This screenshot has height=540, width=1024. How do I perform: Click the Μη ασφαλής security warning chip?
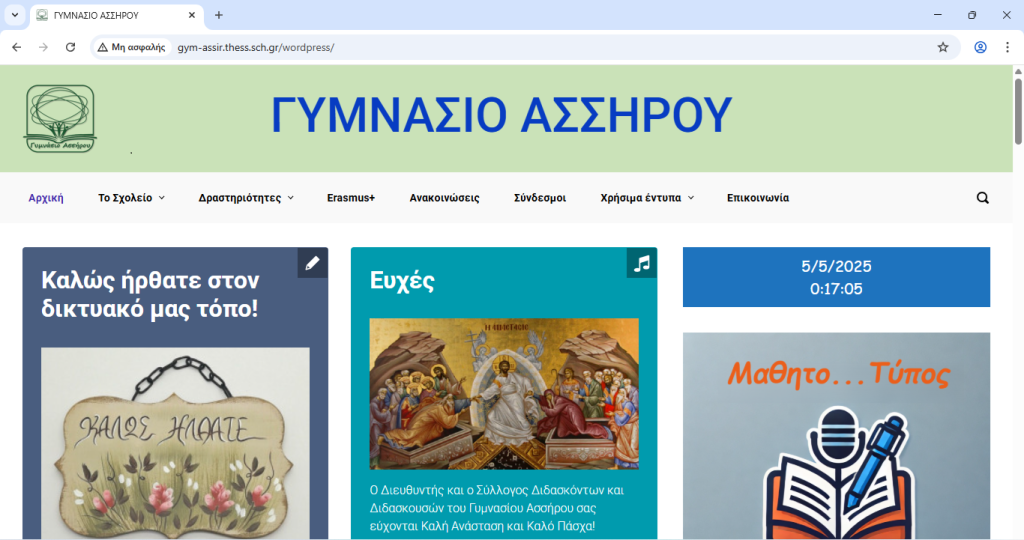pos(132,47)
